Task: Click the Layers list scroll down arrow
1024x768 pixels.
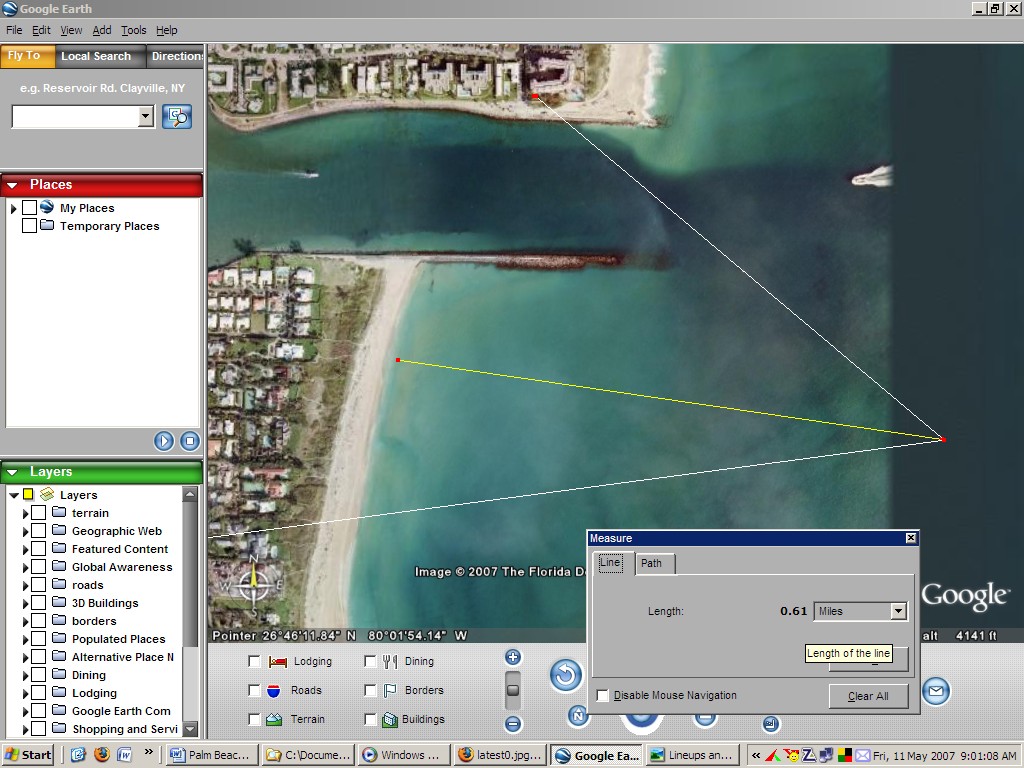Action: pyautogui.click(x=190, y=729)
